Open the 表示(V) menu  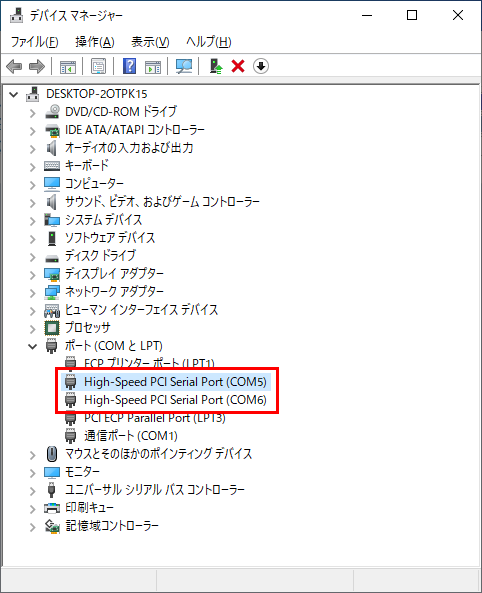tap(150, 42)
